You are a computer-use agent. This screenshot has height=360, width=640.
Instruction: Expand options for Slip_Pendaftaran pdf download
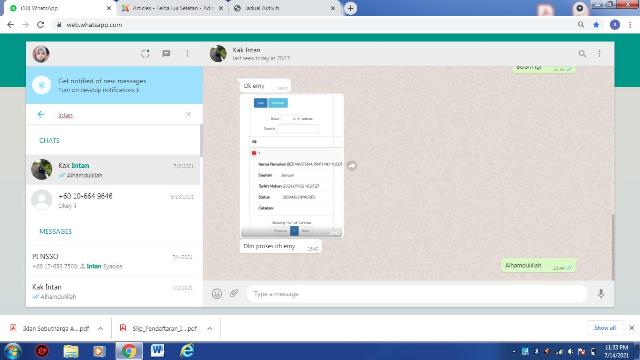[209, 329]
